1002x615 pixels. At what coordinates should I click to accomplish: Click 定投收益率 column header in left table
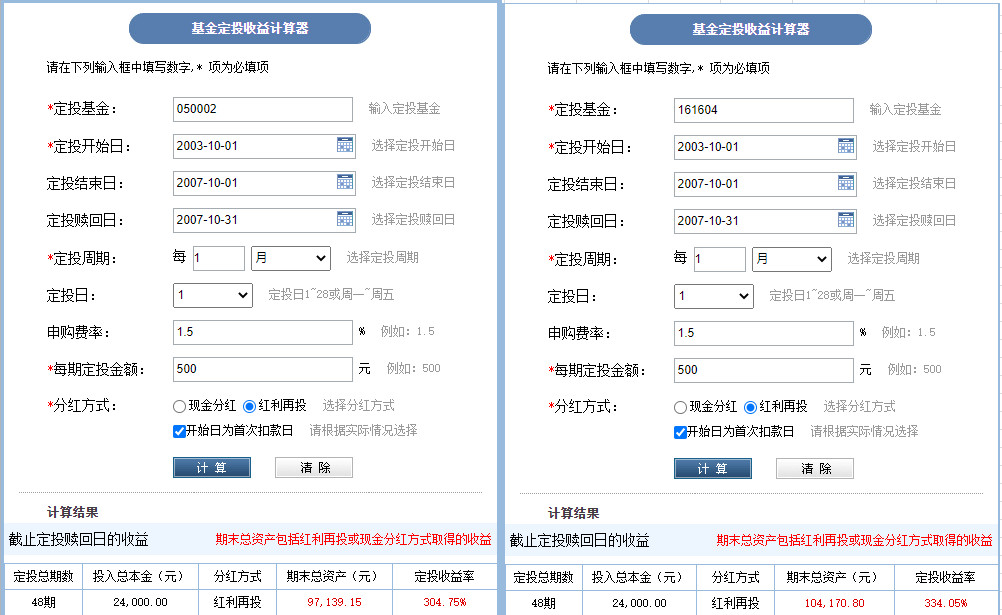click(x=445, y=577)
